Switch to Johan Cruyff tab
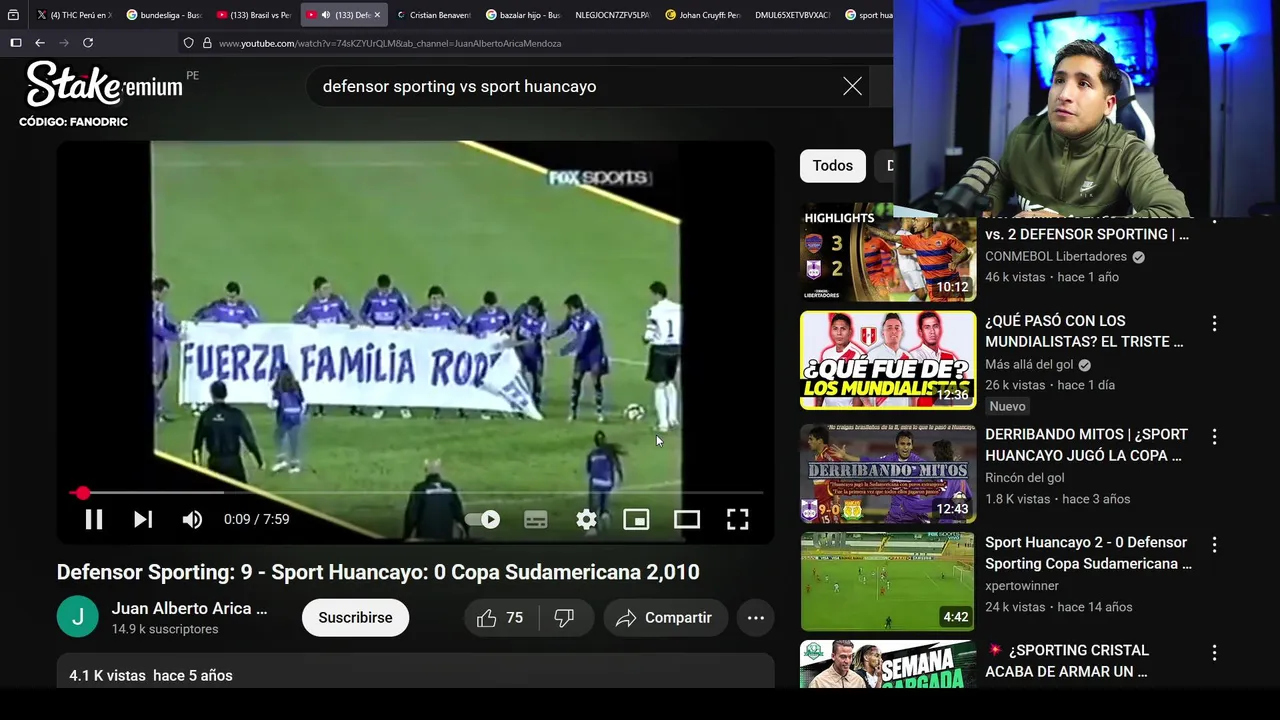The width and height of the screenshot is (1280, 720). (703, 15)
